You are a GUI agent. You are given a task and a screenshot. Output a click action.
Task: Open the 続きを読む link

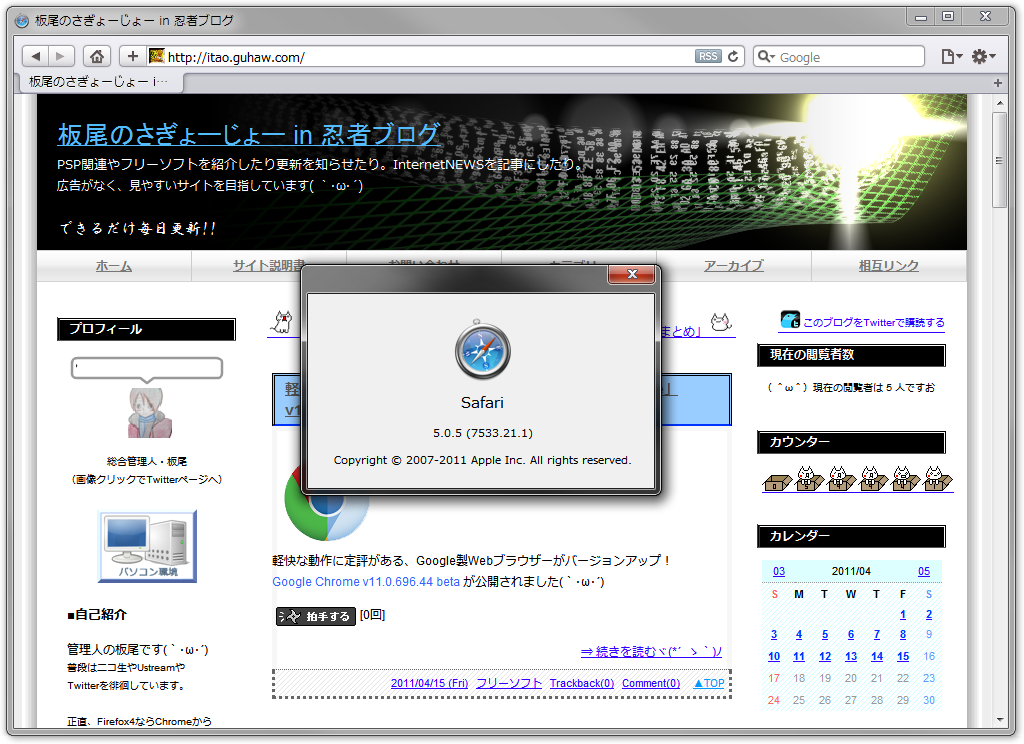[x=651, y=651]
